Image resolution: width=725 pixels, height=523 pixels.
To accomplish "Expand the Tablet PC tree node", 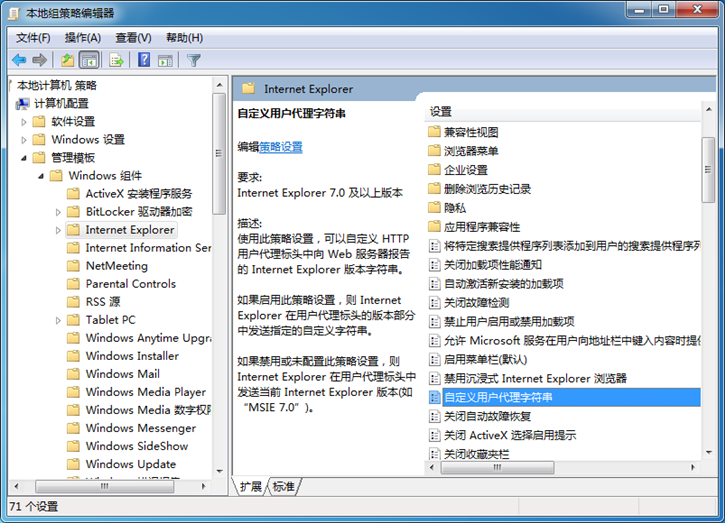I will click(x=58, y=320).
